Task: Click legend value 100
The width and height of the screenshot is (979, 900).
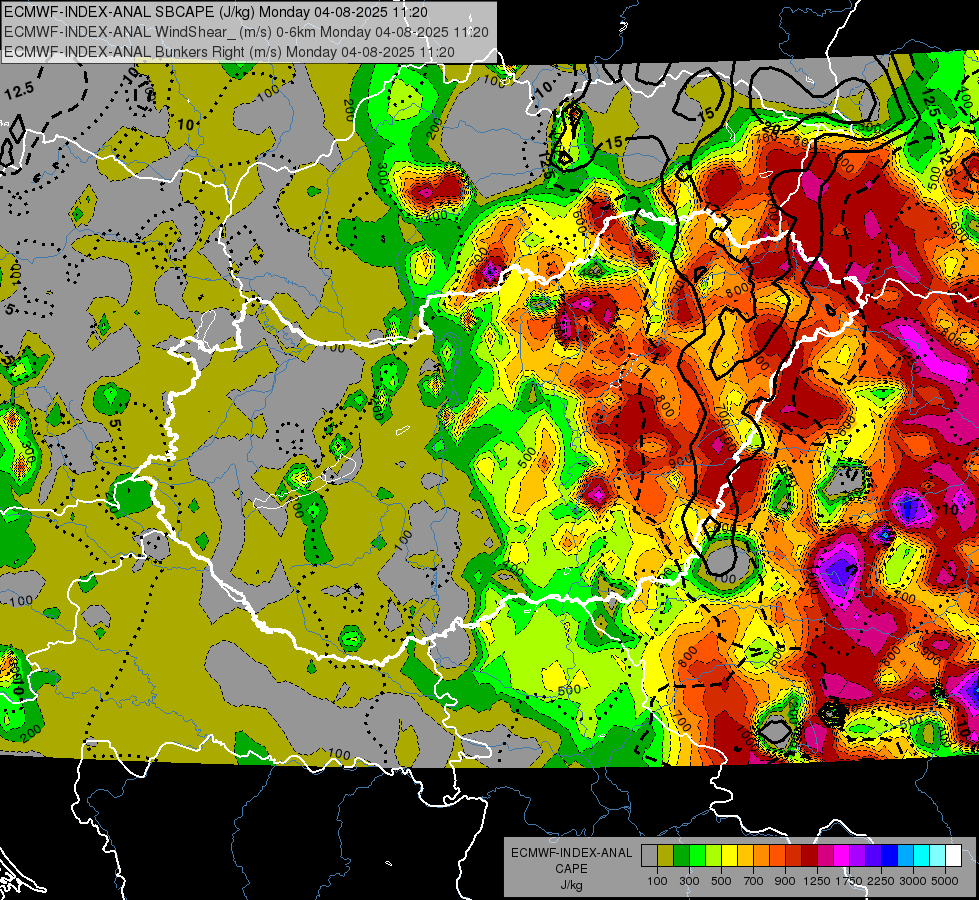Action: [x=657, y=881]
